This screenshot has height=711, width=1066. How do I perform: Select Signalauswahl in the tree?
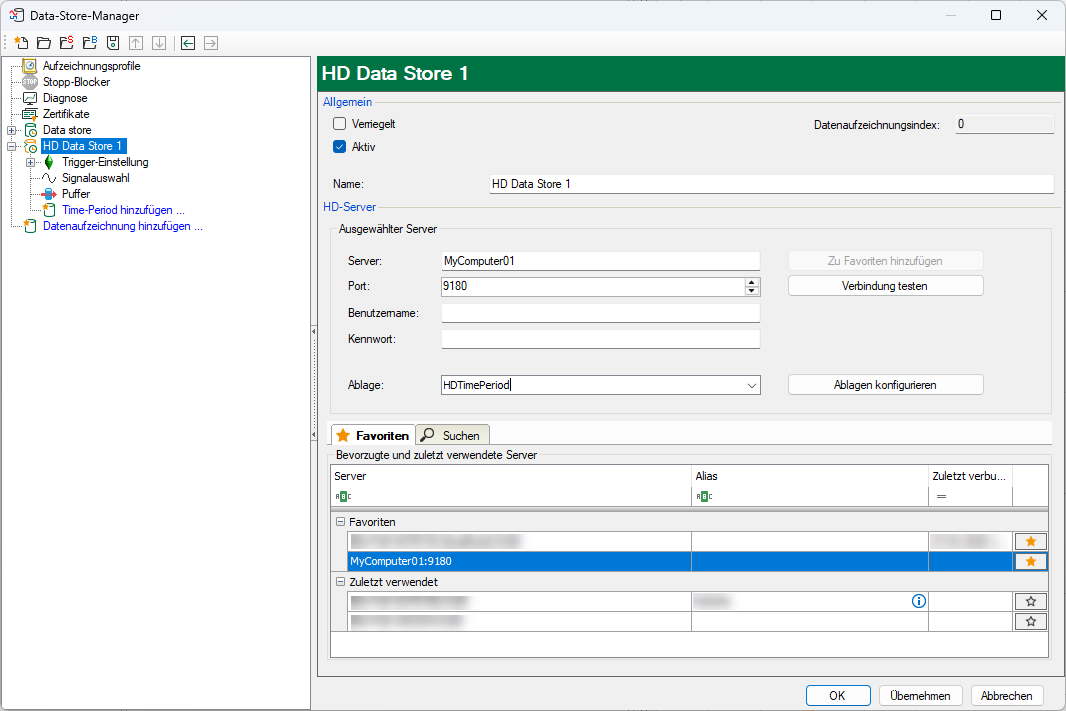(x=95, y=178)
